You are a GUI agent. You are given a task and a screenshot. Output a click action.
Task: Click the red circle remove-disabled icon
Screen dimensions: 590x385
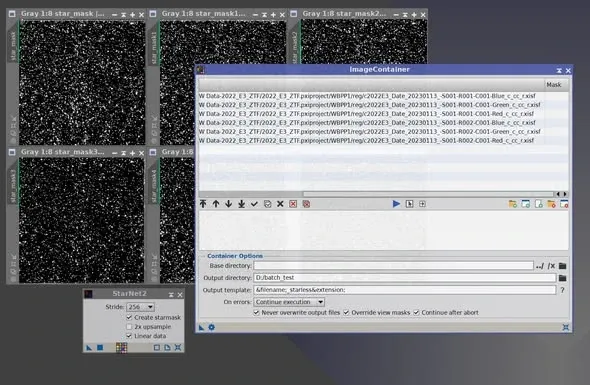point(306,204)
